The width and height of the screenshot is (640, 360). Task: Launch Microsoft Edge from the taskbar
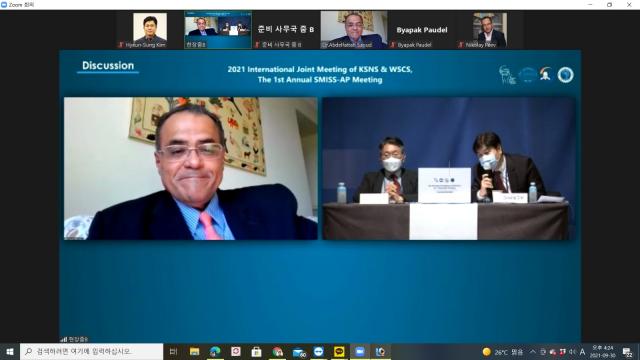[x=215, y=351]
